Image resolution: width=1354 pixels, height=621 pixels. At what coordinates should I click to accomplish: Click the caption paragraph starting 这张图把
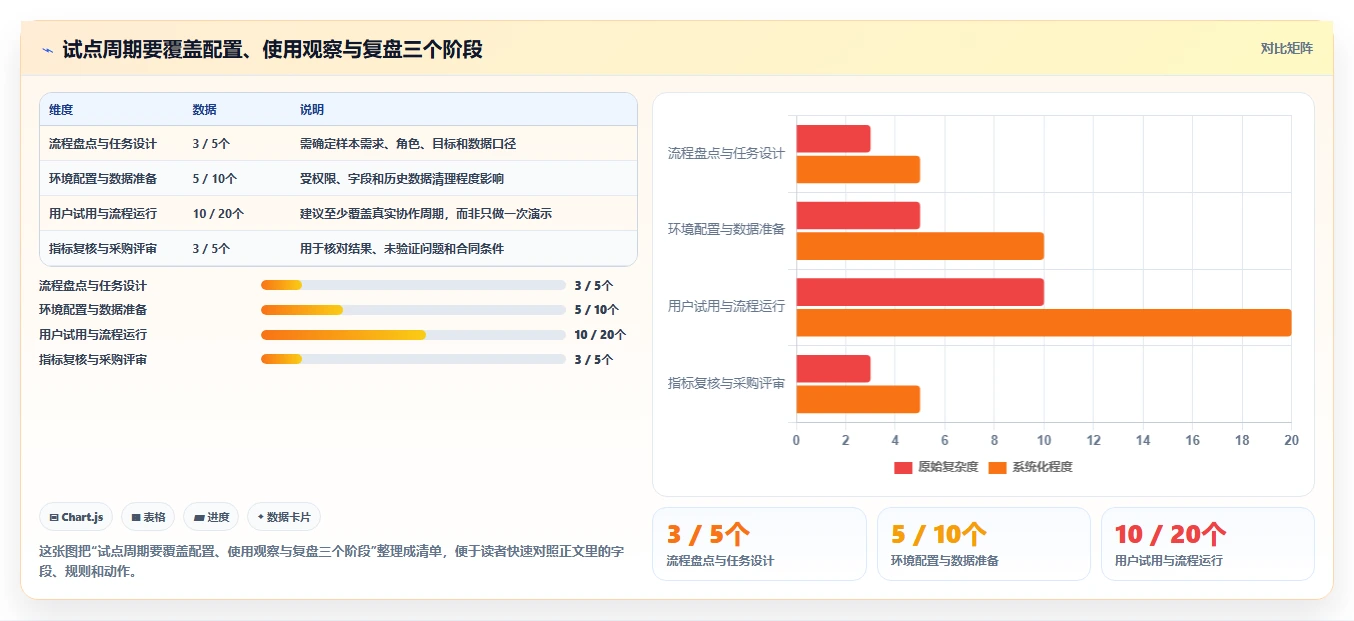coord(331,561)
